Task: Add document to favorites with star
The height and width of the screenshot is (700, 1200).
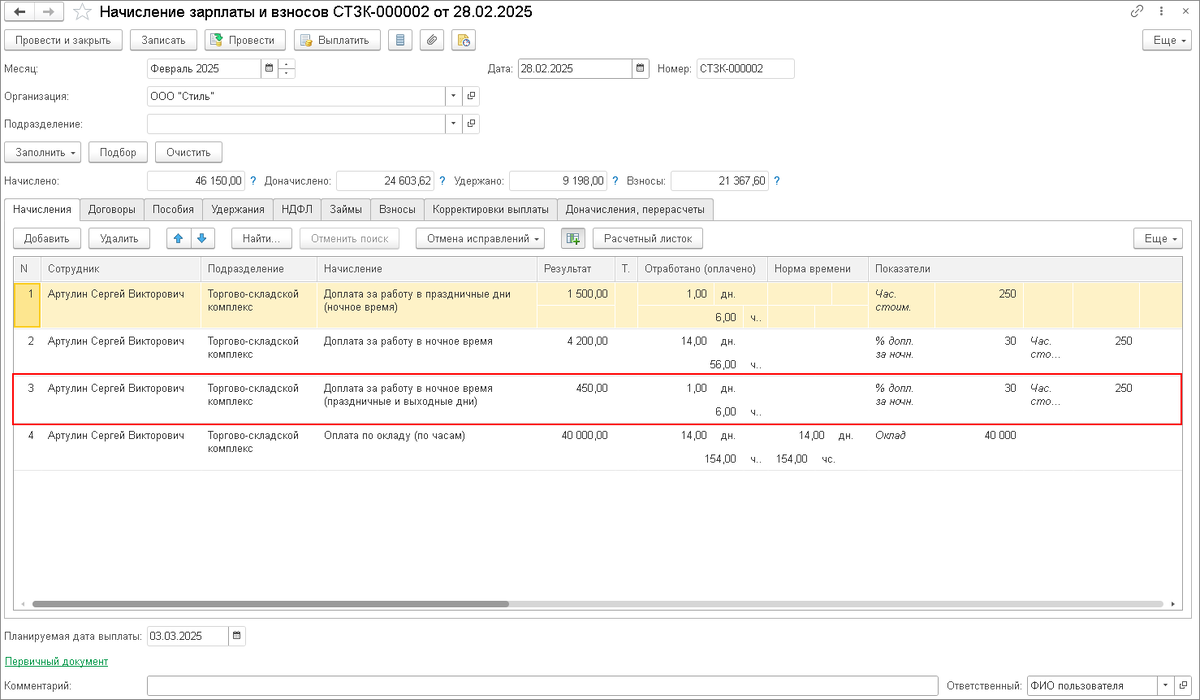Action: click(x=83, y=13)
